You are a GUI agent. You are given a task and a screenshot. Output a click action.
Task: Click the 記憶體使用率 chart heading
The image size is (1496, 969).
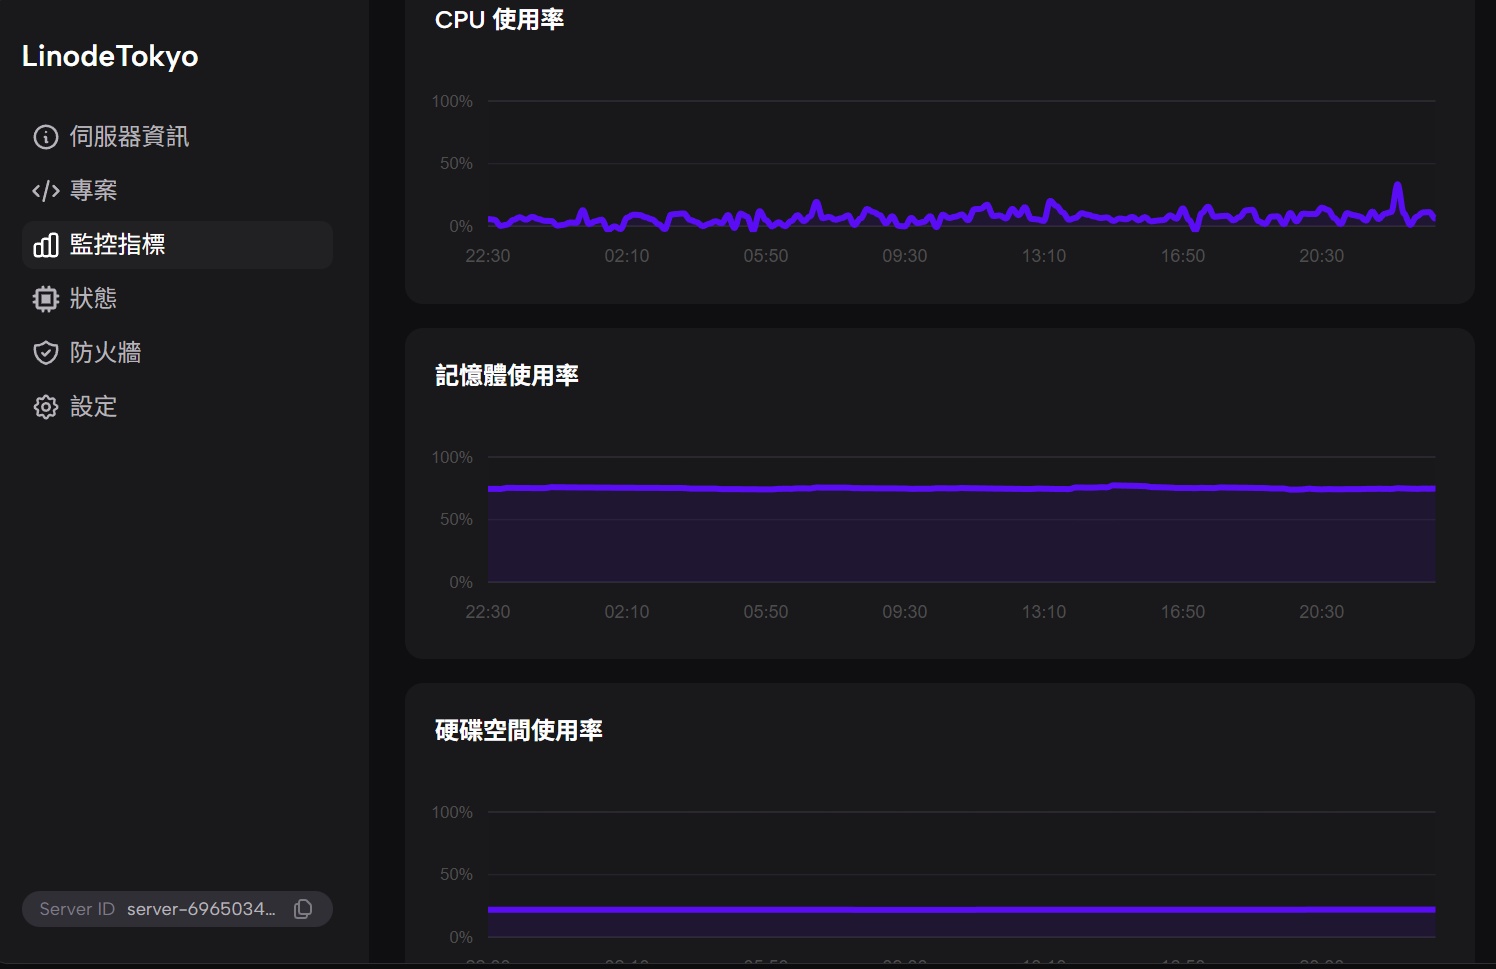coord(507,375)
